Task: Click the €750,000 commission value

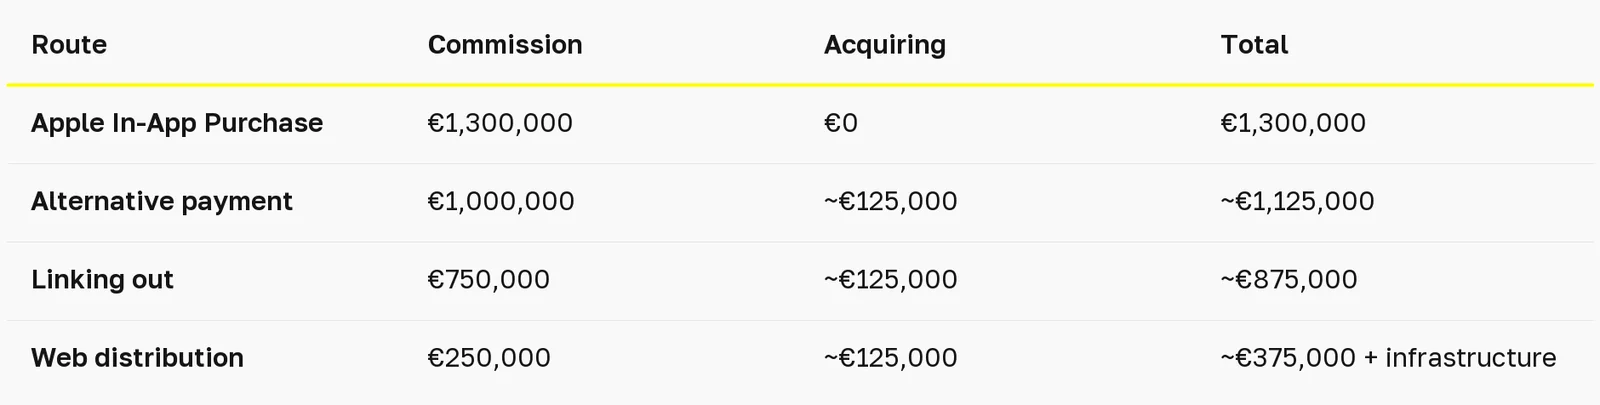Action: 489,280
